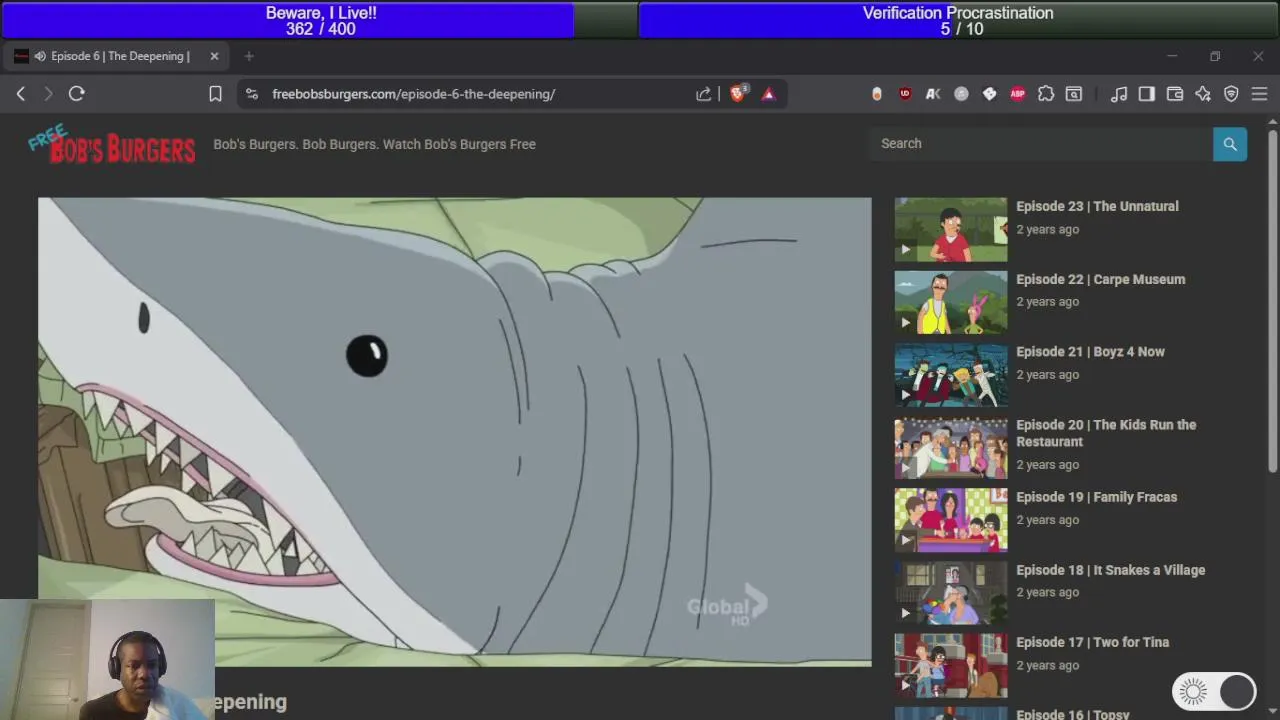Open Brave Rewards triangle icon
Viewport: 1280px width, 720px height.
[769, 94]
